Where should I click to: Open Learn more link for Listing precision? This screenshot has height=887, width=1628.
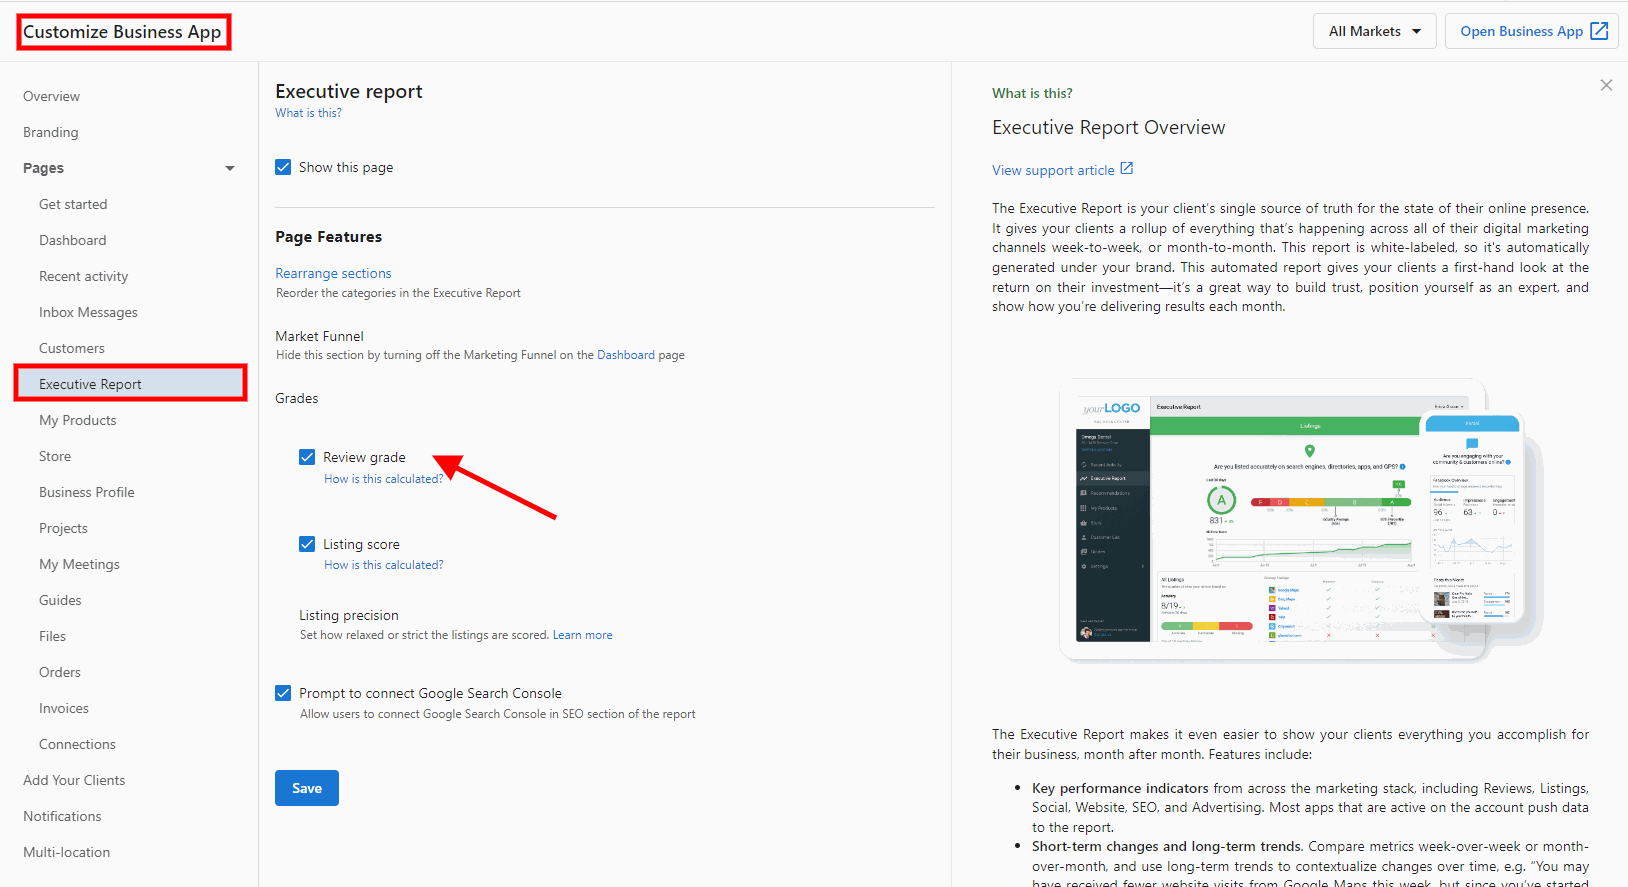[583, 635]
